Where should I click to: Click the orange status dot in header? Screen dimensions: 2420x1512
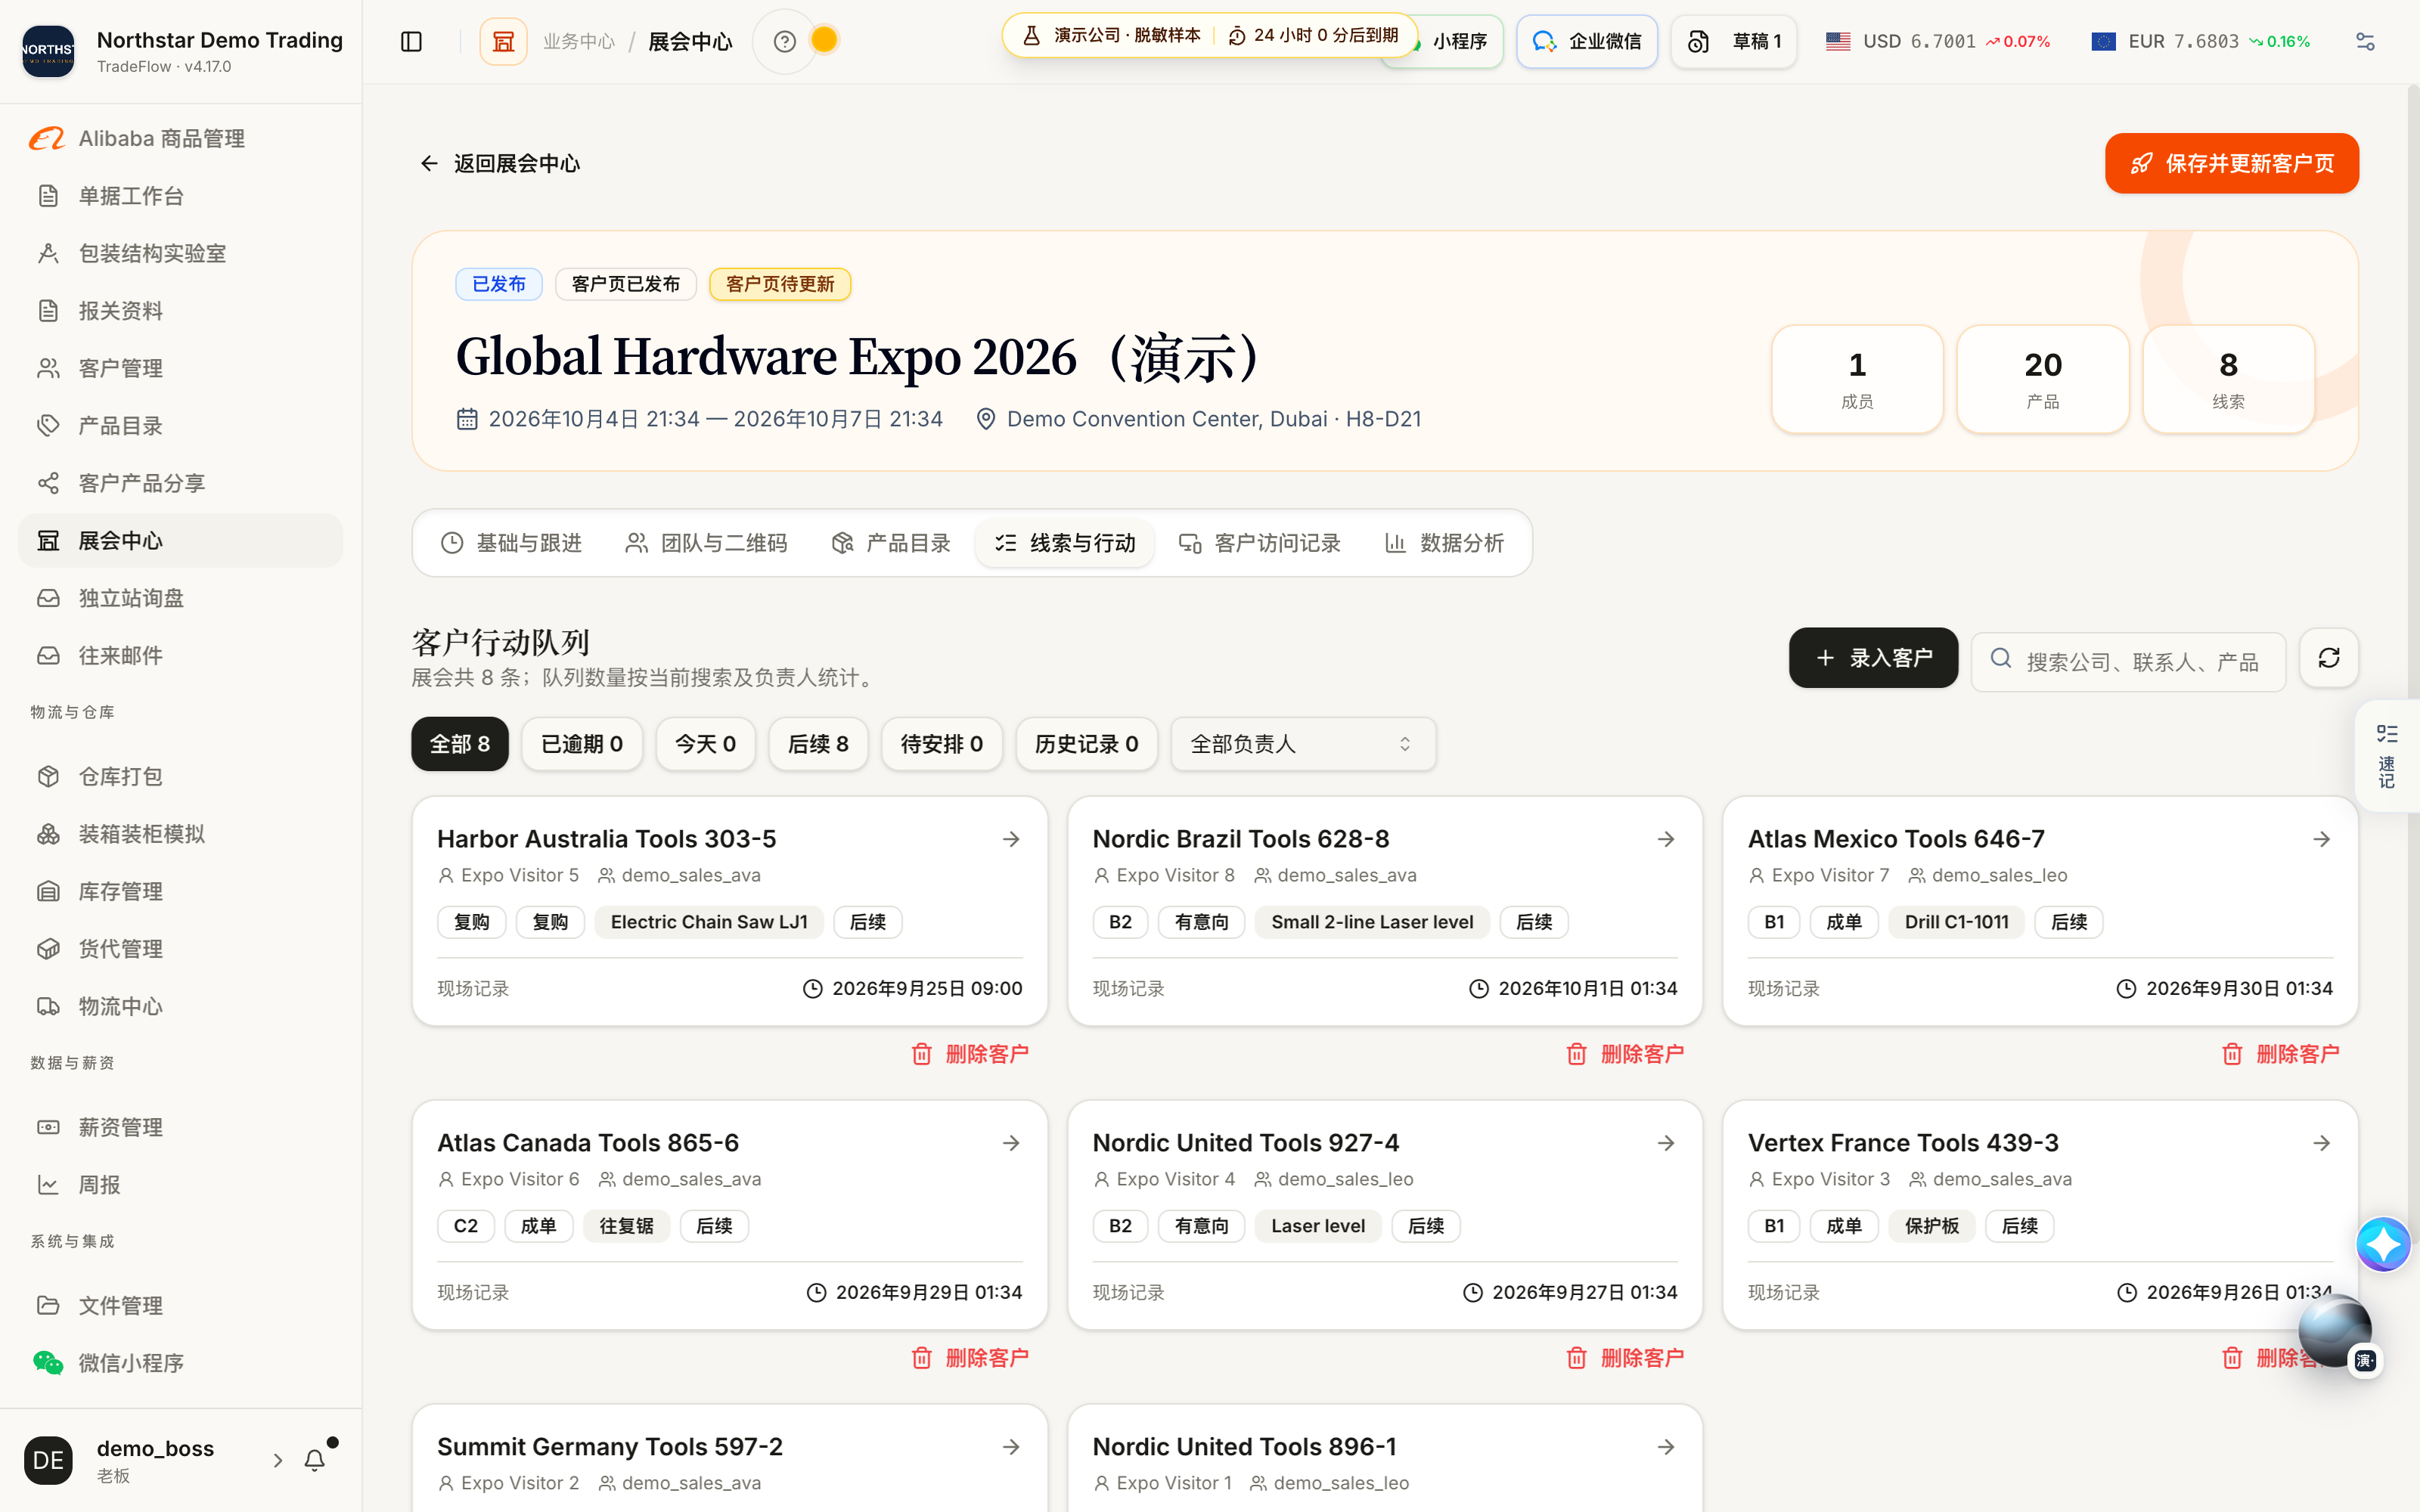(x=824, y=40)
